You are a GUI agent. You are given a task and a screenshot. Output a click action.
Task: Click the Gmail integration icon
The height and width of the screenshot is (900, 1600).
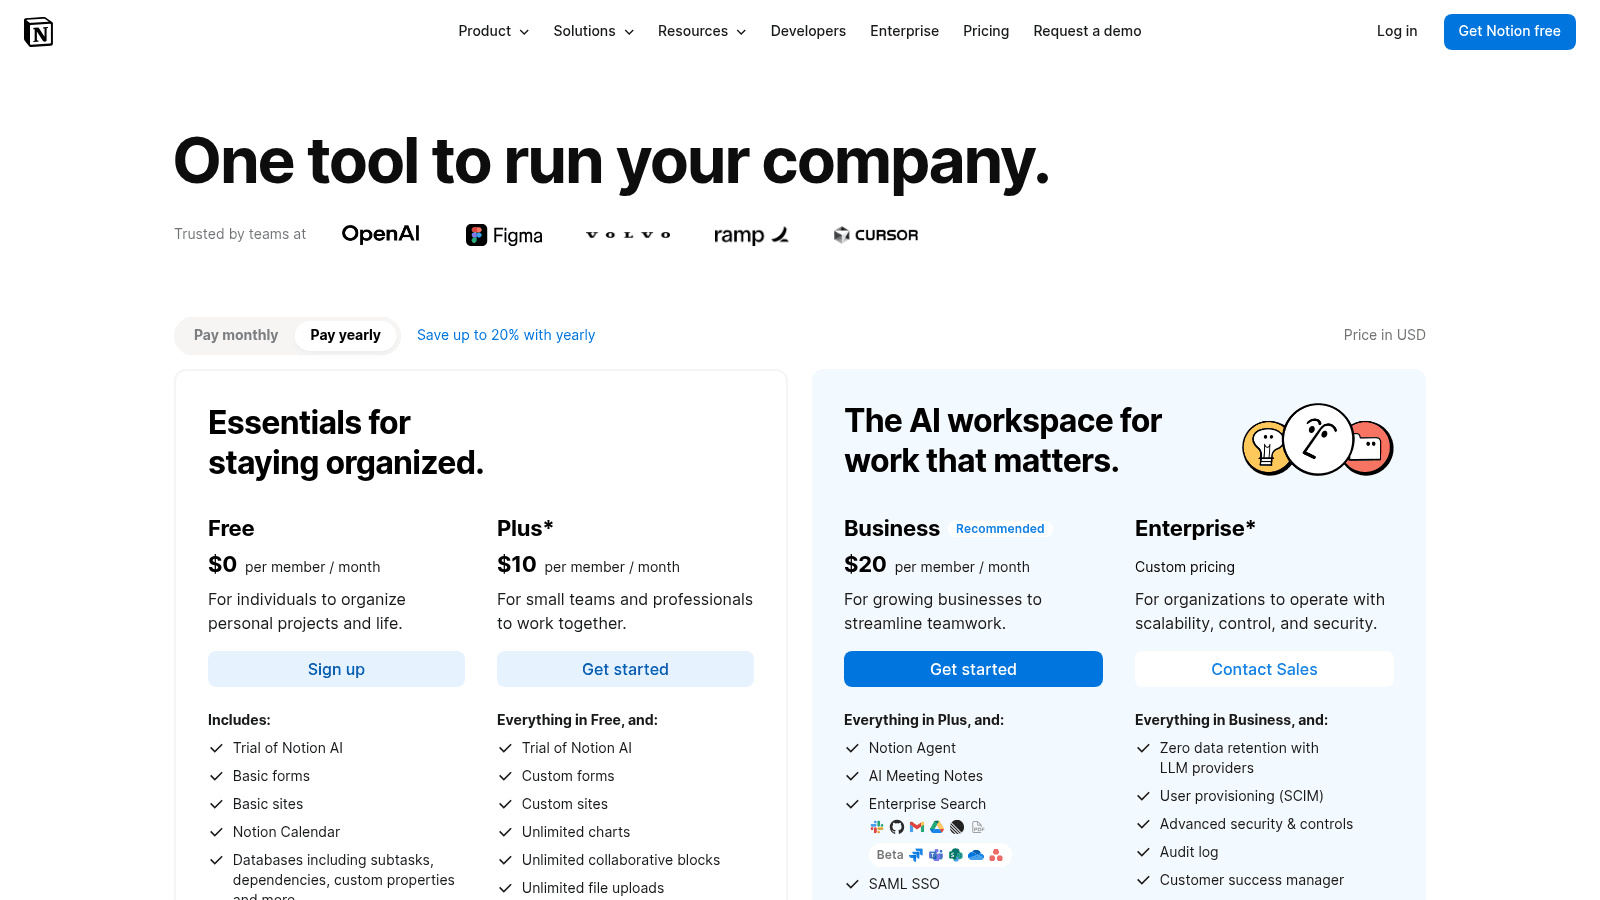[x=917, y=827]
